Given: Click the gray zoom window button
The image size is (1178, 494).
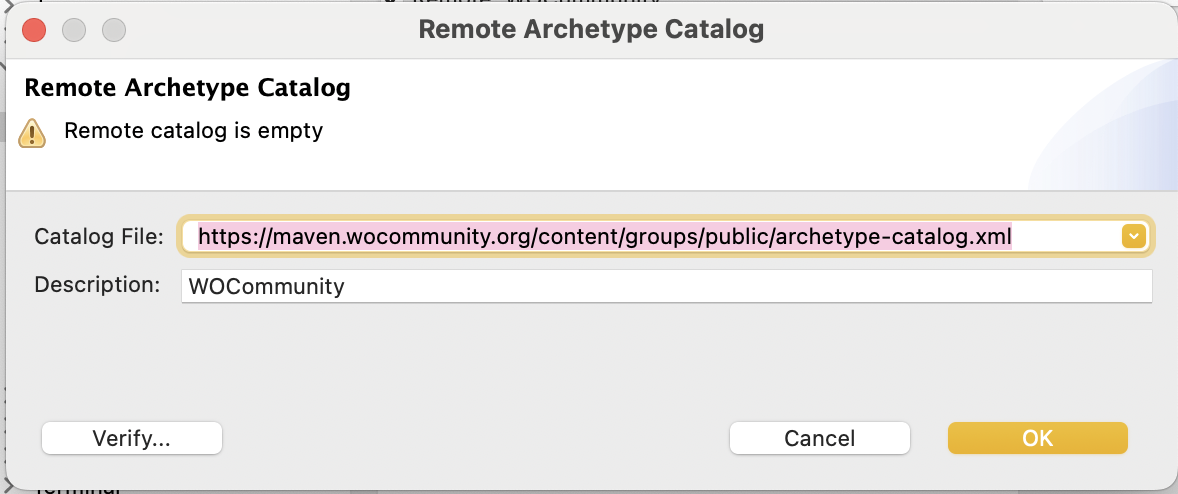Looking at the screenshot, I should point(114,30).
